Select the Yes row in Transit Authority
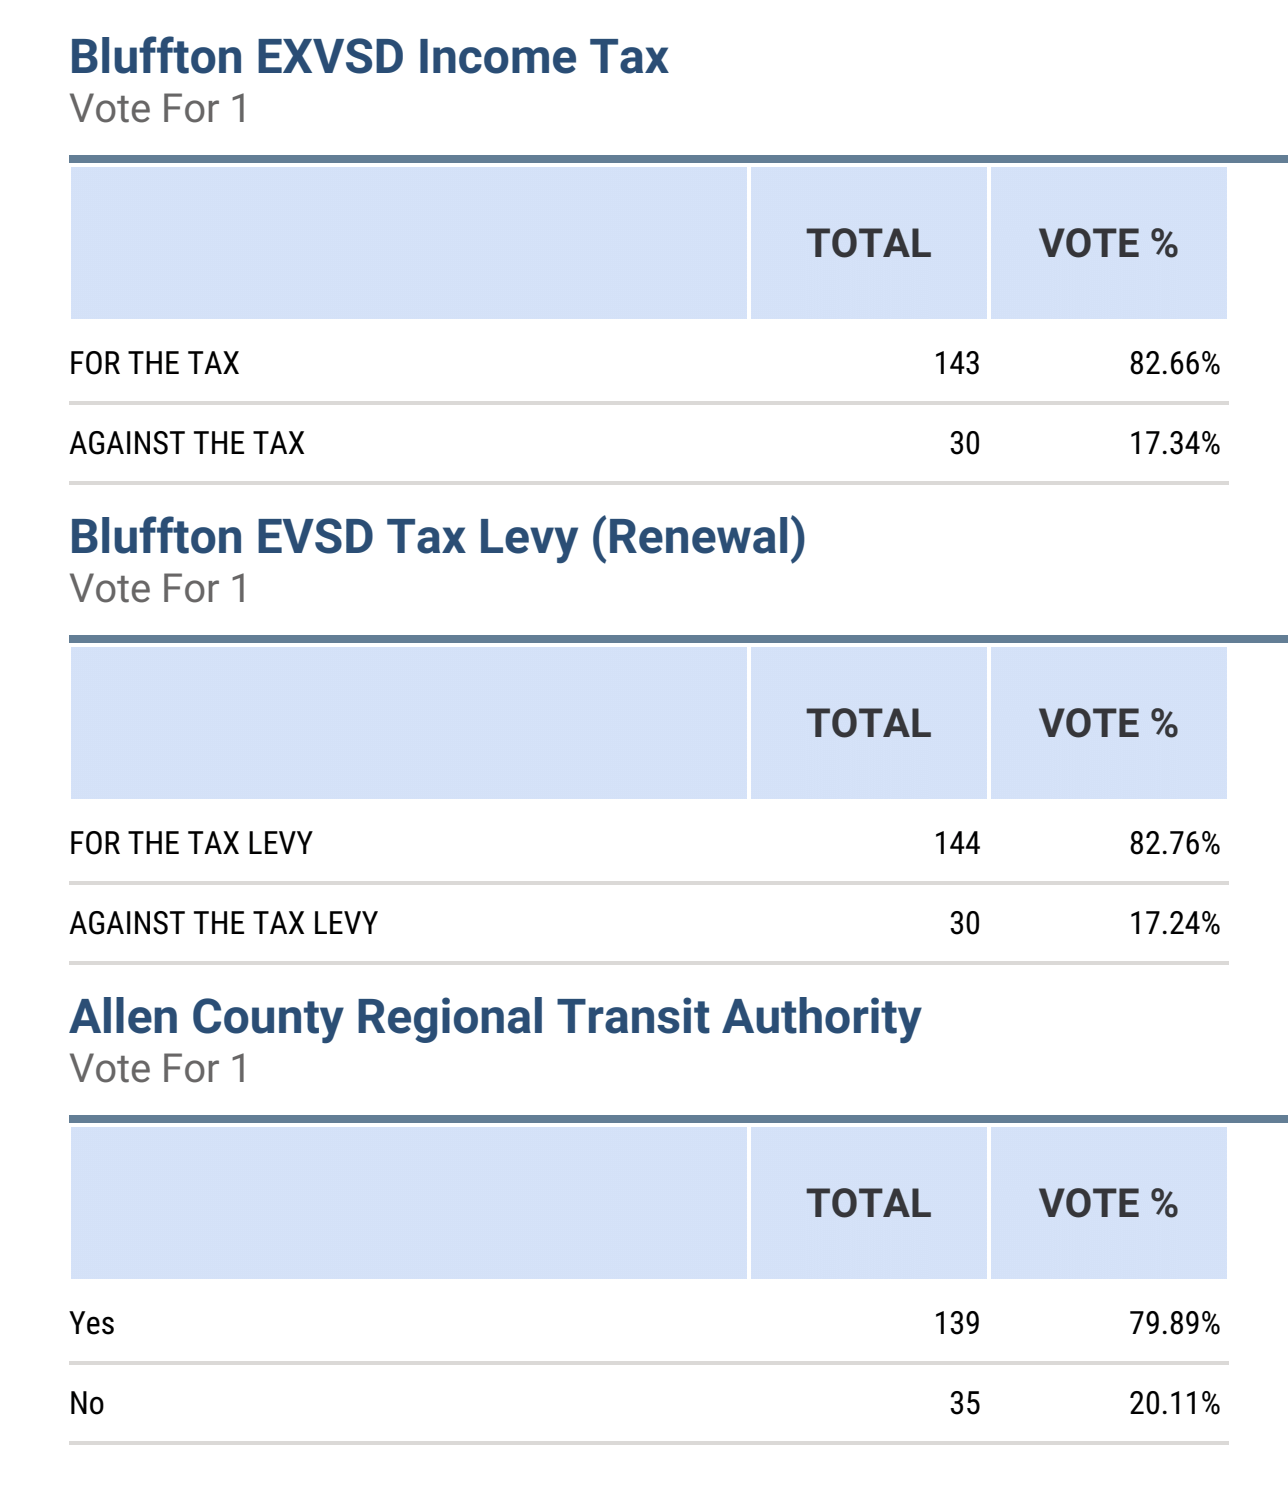The height and width of the screenshot is (1500, 1288). pyautogui.click(x=649, y=1323)
